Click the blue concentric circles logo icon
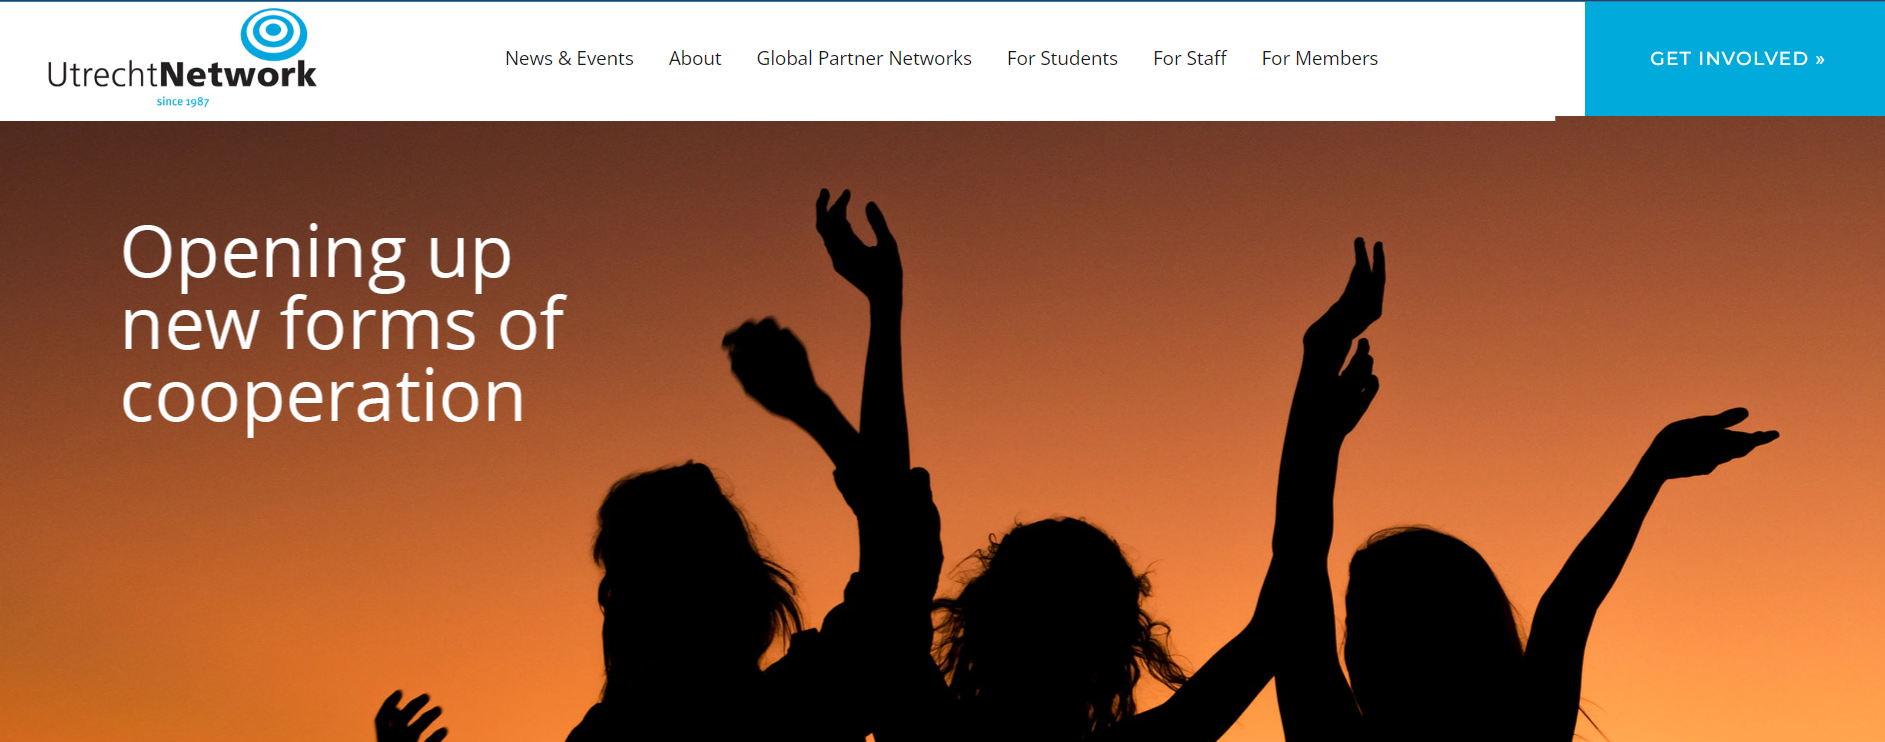Screen dimensions: 1885x742 click(x=273, y=33)
